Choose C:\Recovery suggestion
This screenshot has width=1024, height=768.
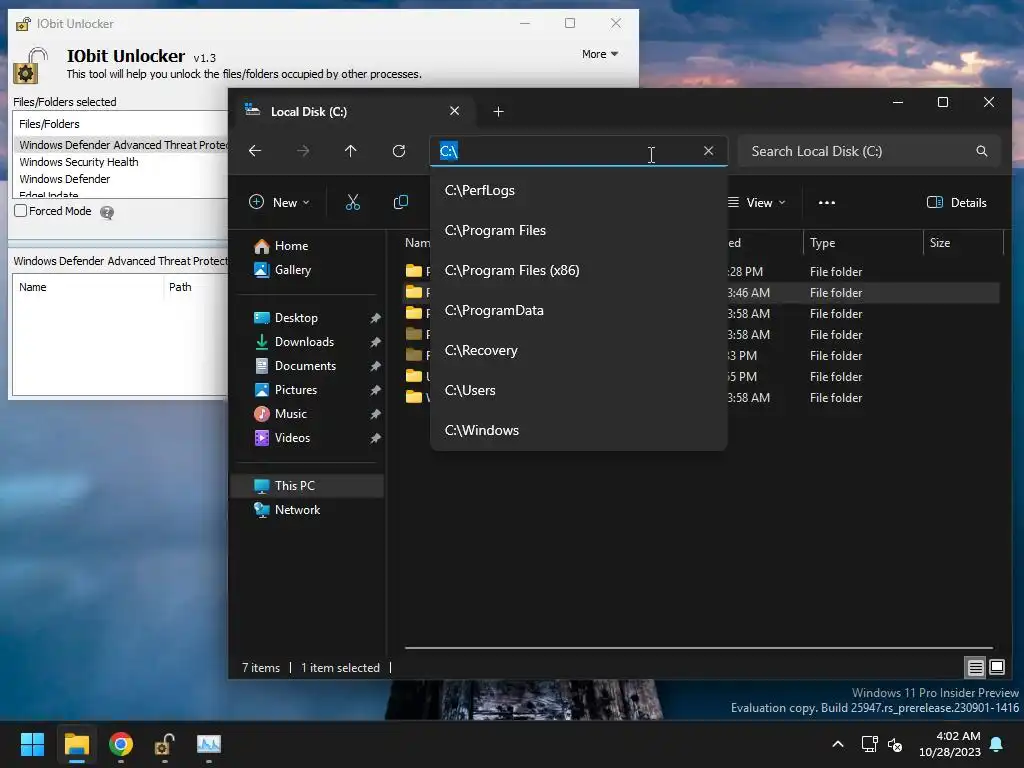[579, 350]
